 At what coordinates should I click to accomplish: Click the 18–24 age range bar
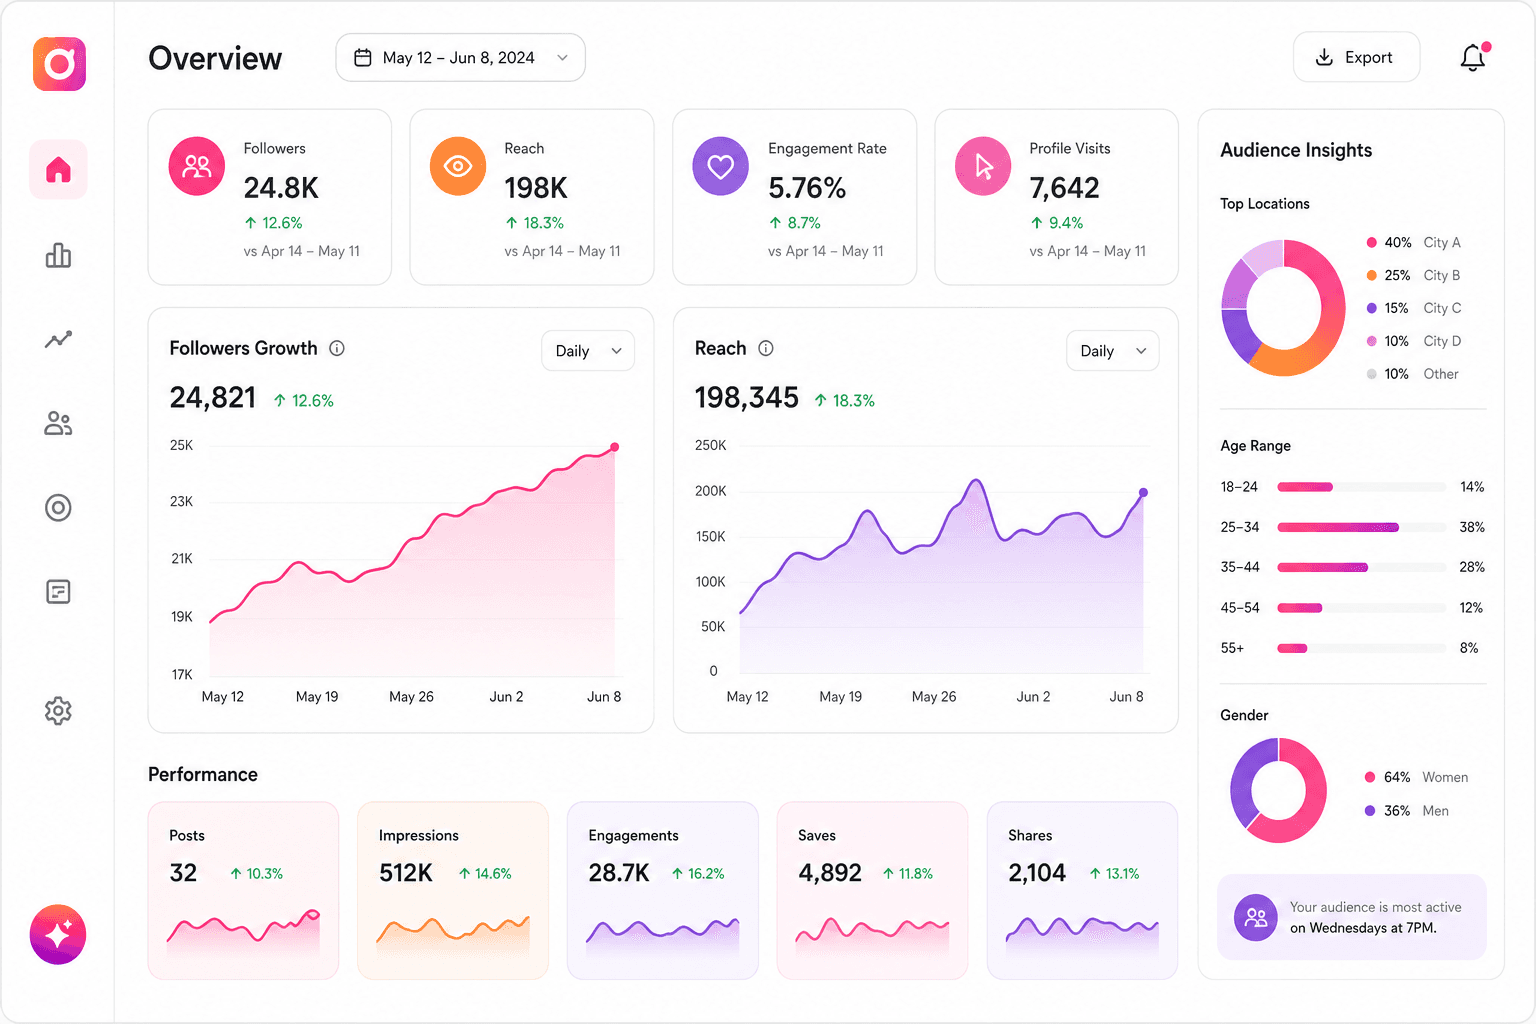pyautogui.click(x=1362, y=487)
